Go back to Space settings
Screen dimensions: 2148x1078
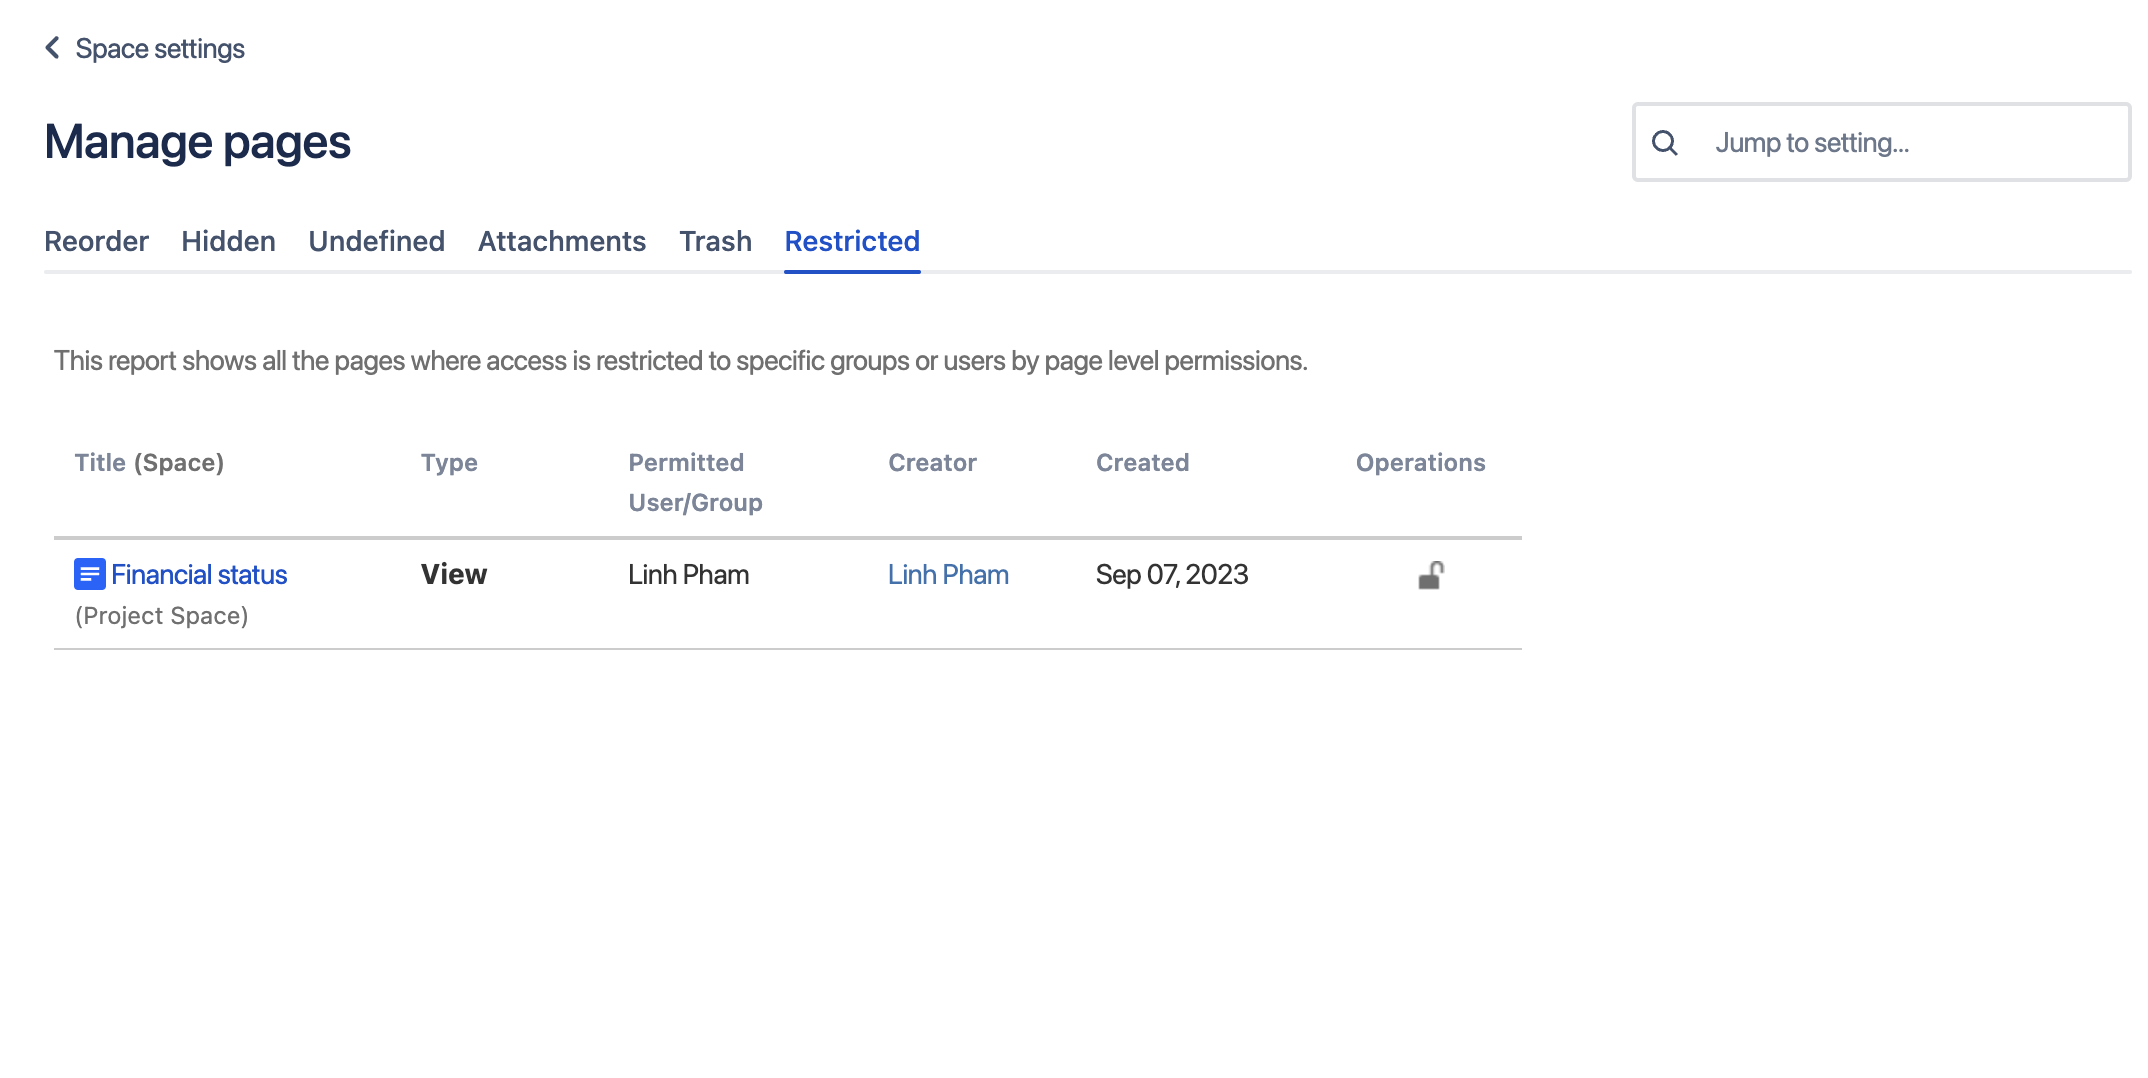tap(159, 47)
